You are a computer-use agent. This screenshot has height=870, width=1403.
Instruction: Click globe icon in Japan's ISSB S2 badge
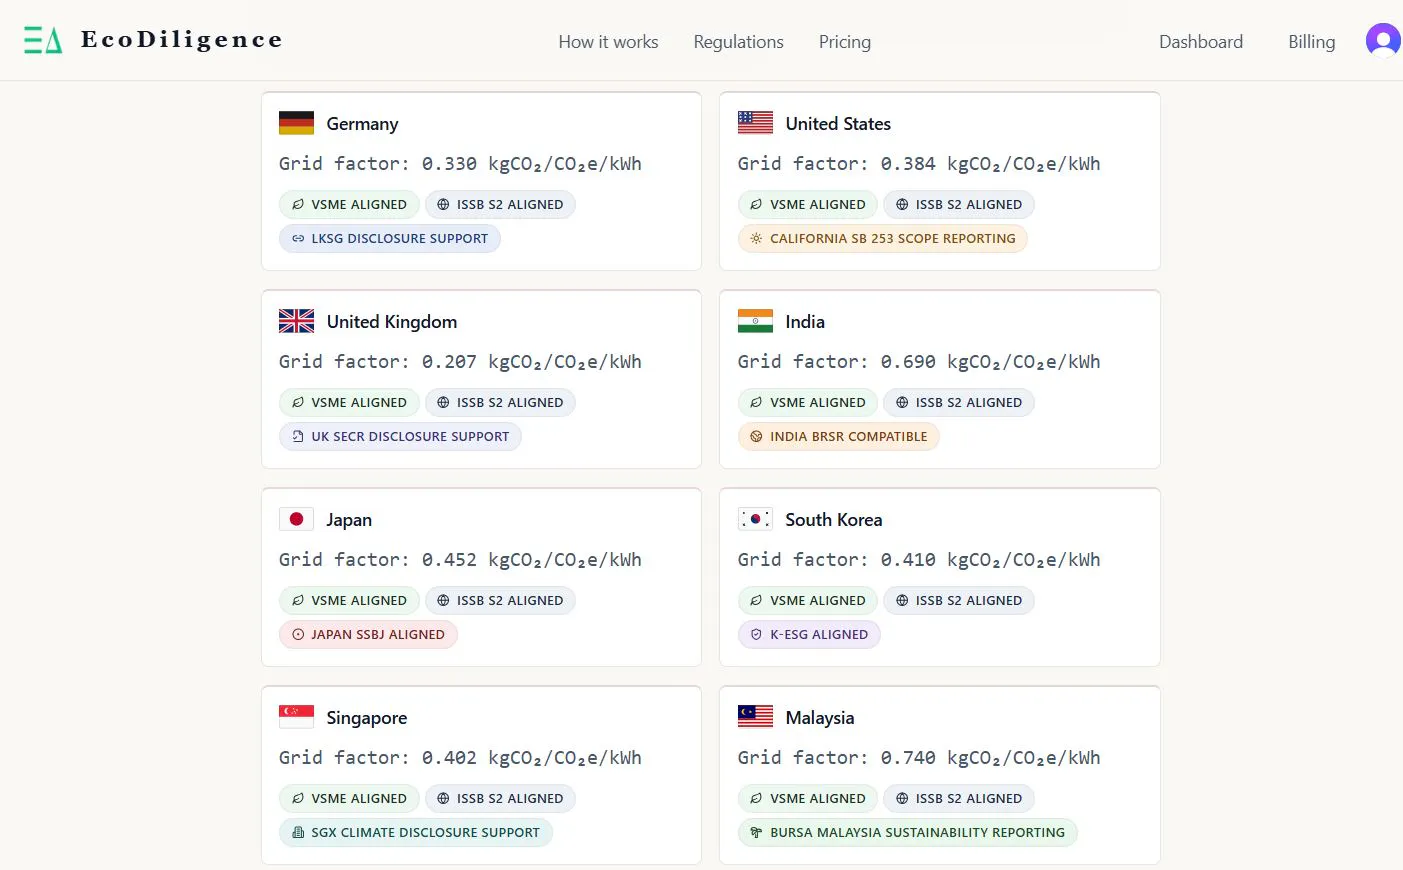tap(443, 601)
